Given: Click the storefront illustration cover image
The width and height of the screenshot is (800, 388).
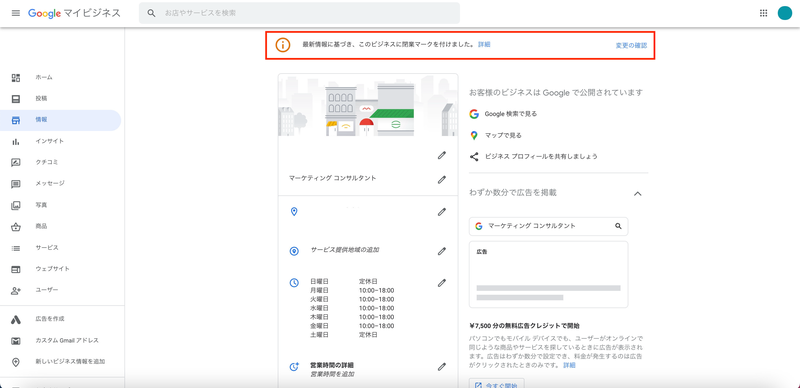Looking at the screenshot, I should (368, 105).
